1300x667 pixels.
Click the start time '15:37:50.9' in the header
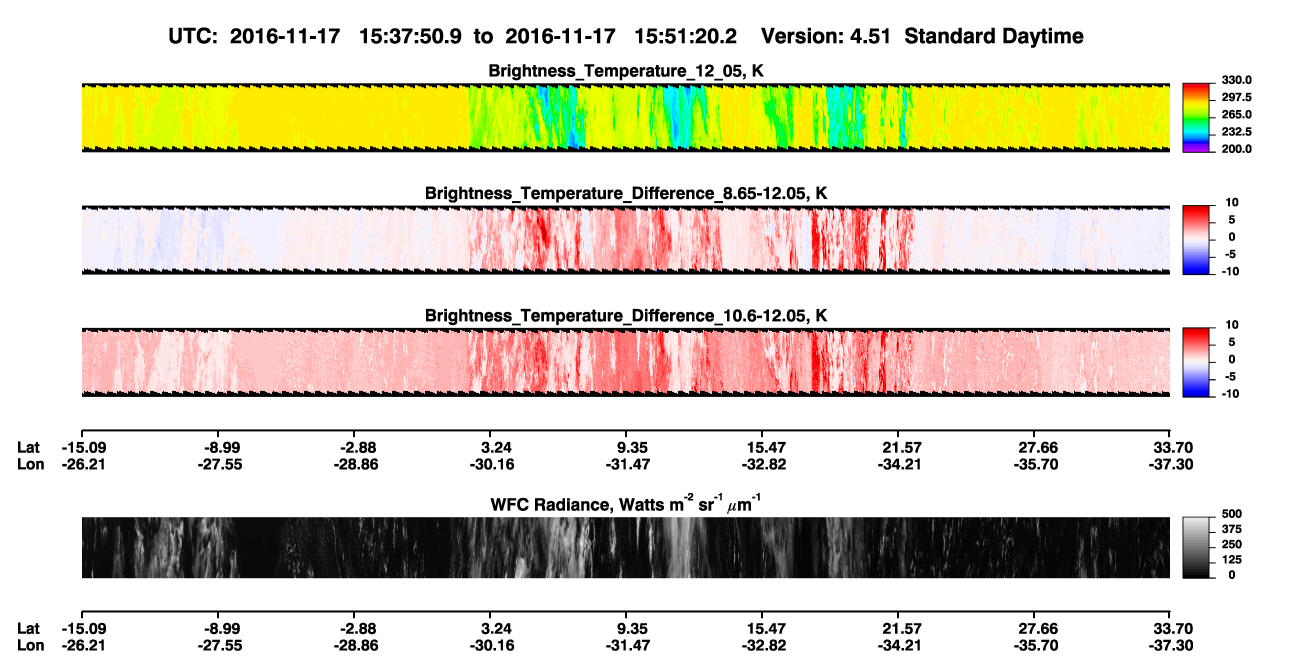click(x=411, y=36)
